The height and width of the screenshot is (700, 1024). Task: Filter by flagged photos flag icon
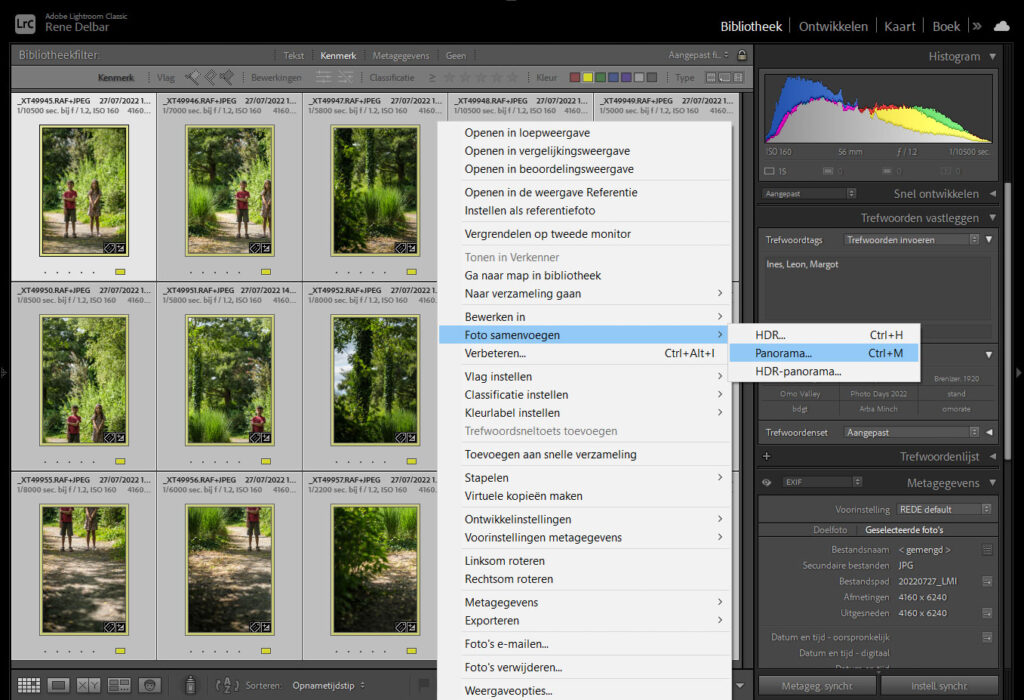click(x=193, y=78)
